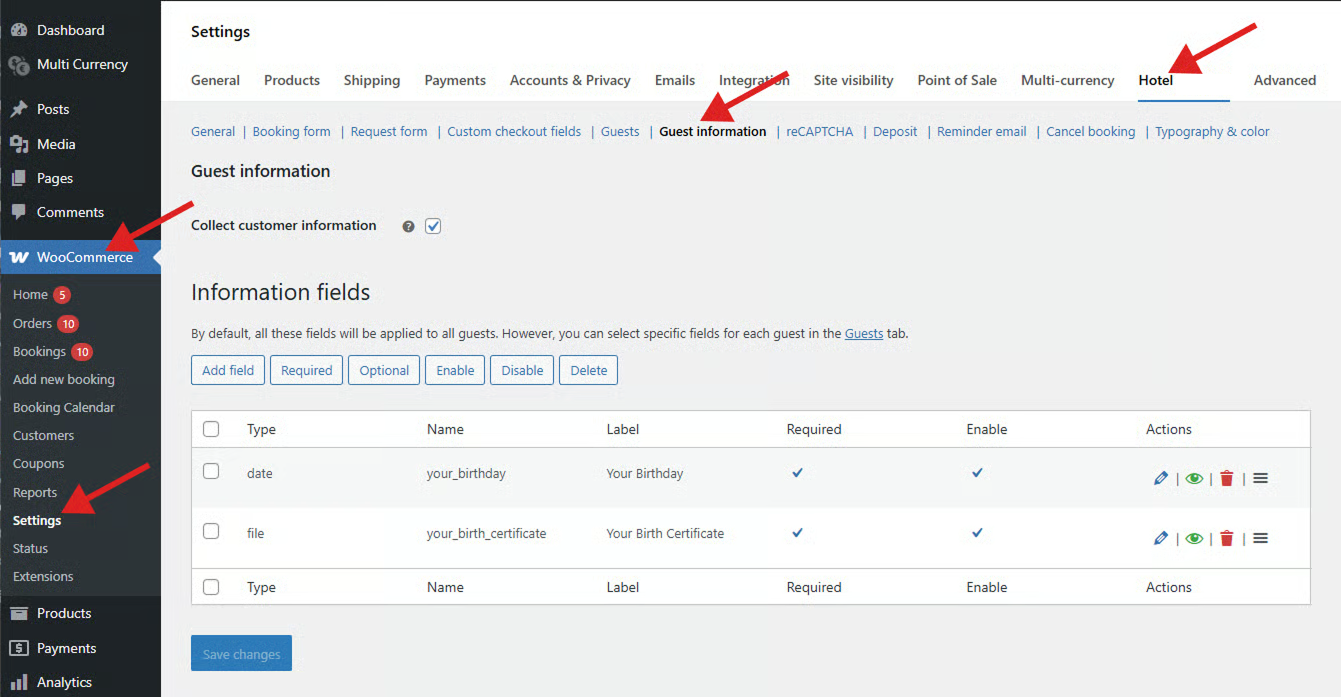
Task: Tick the checkbox for the your_birthday row
Action: tap(211, 471)
